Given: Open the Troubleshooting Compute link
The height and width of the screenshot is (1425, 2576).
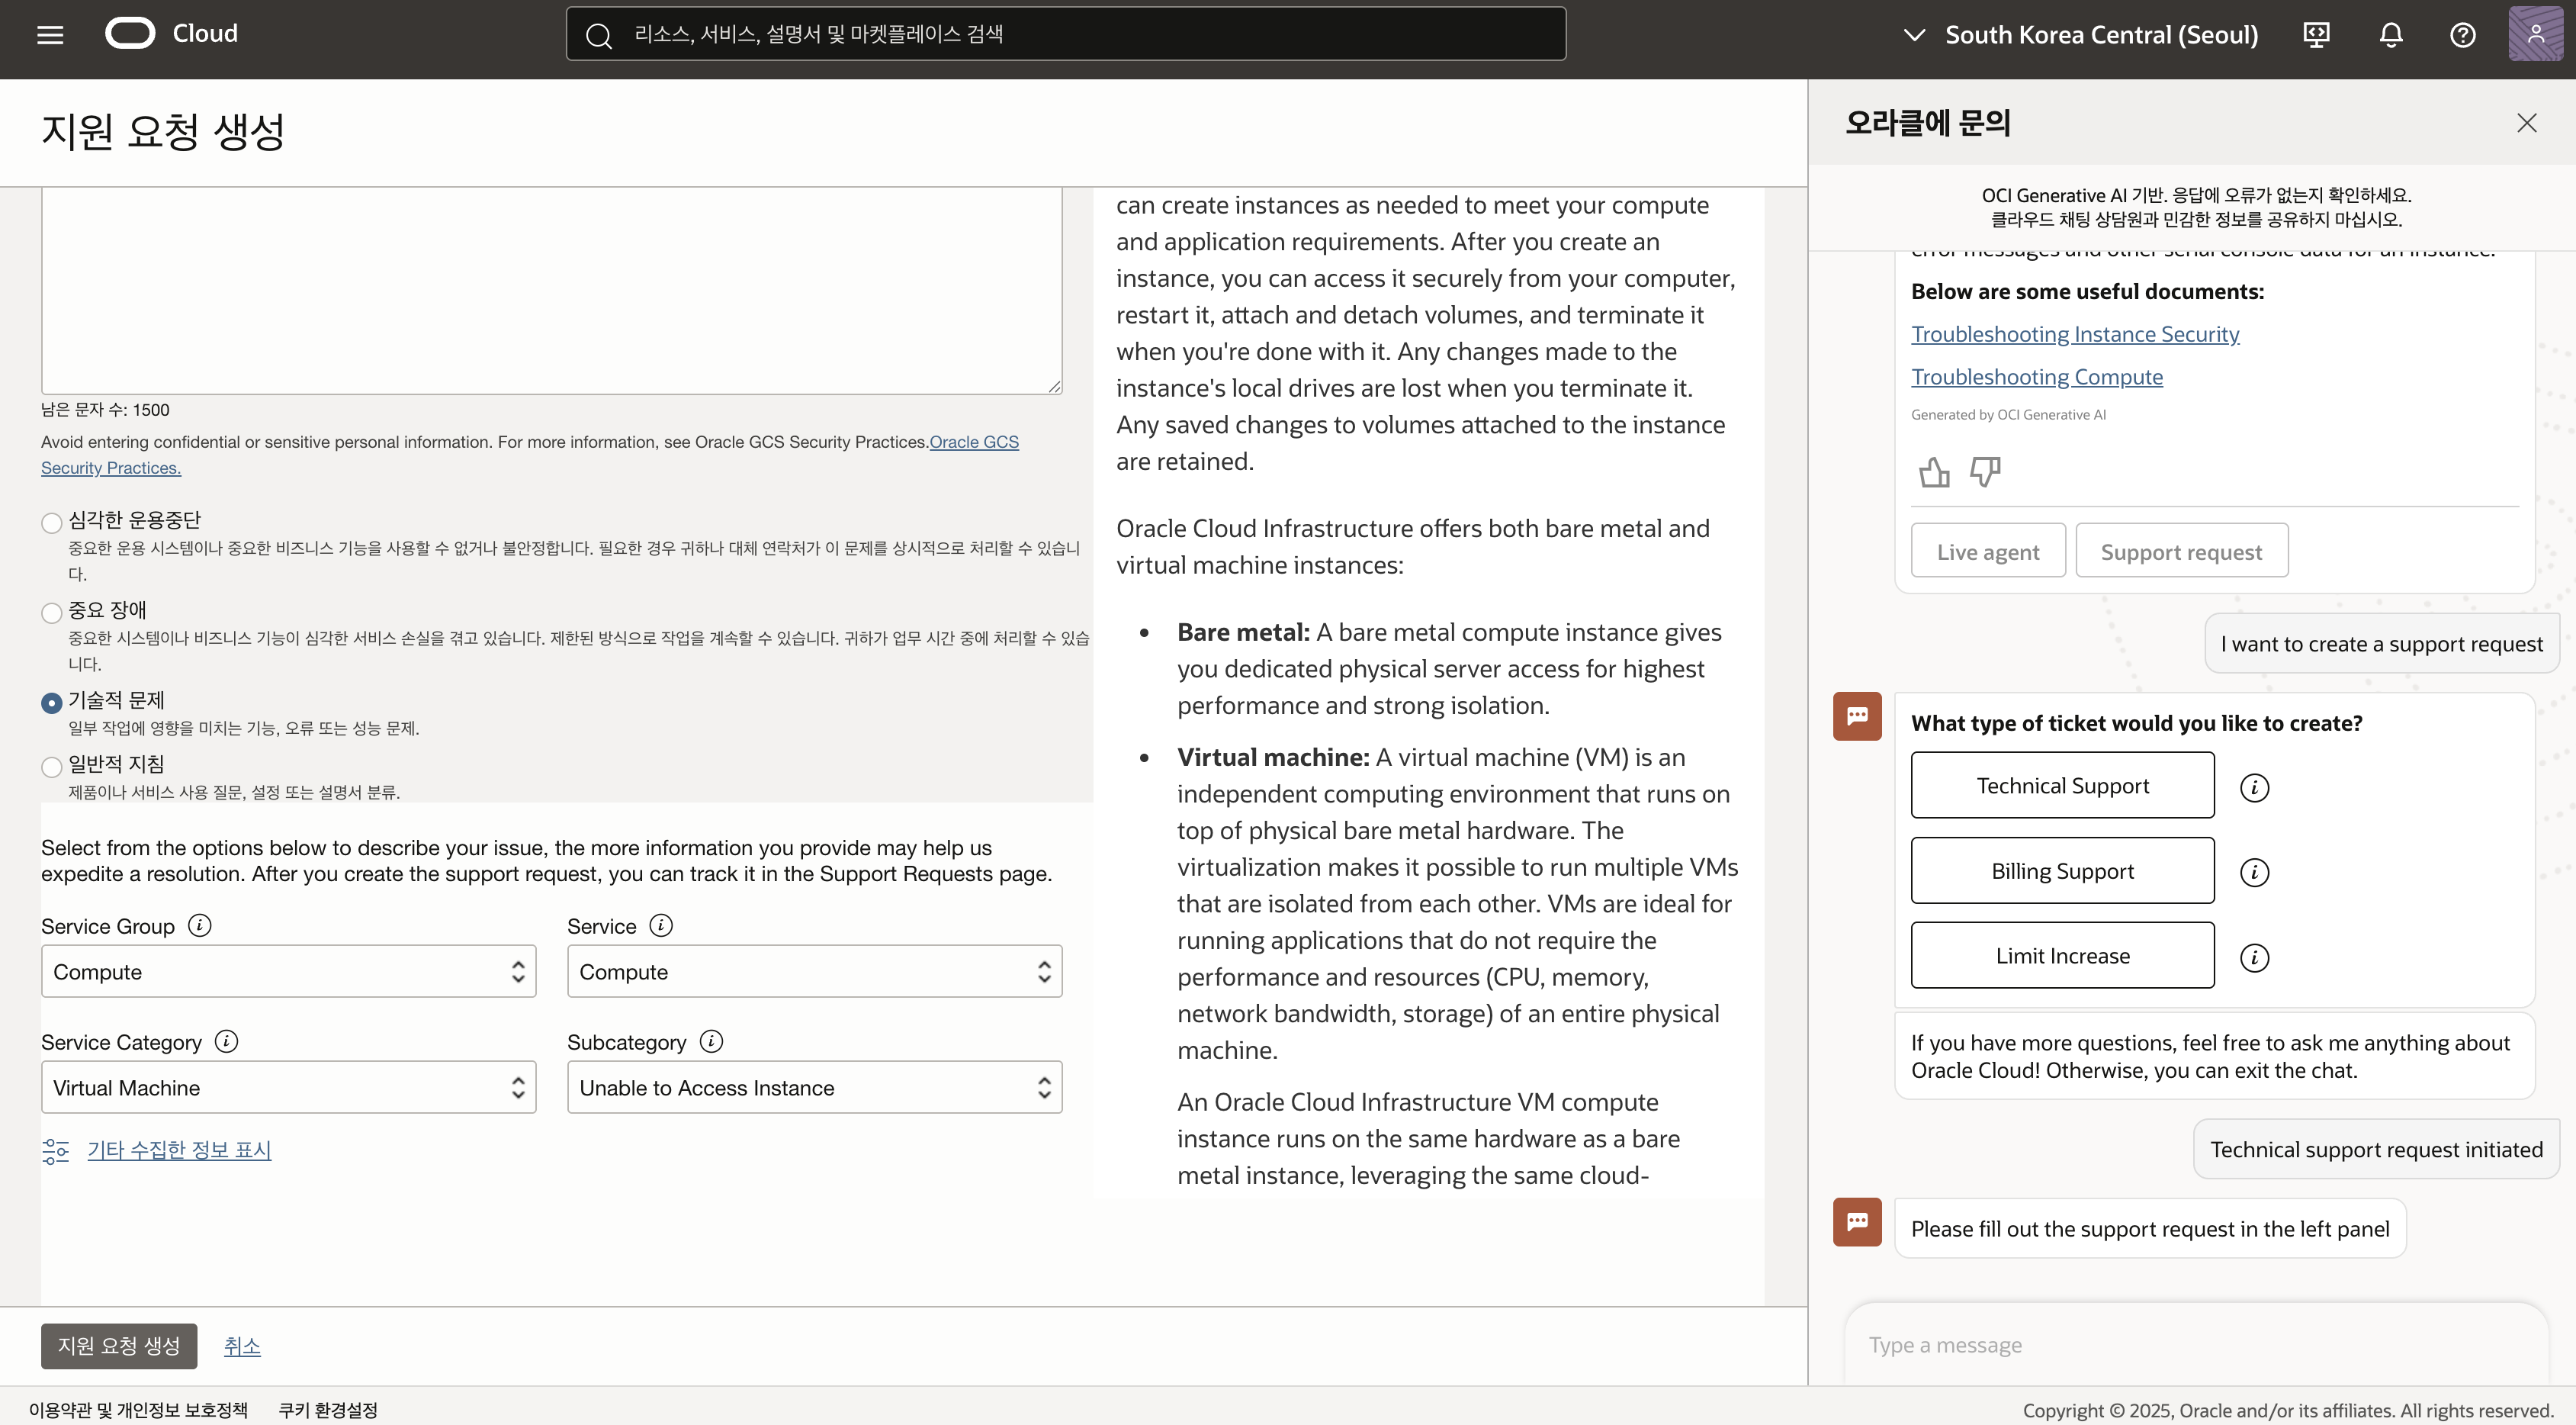Looking at the screenshot, I should pos(2036,377).
